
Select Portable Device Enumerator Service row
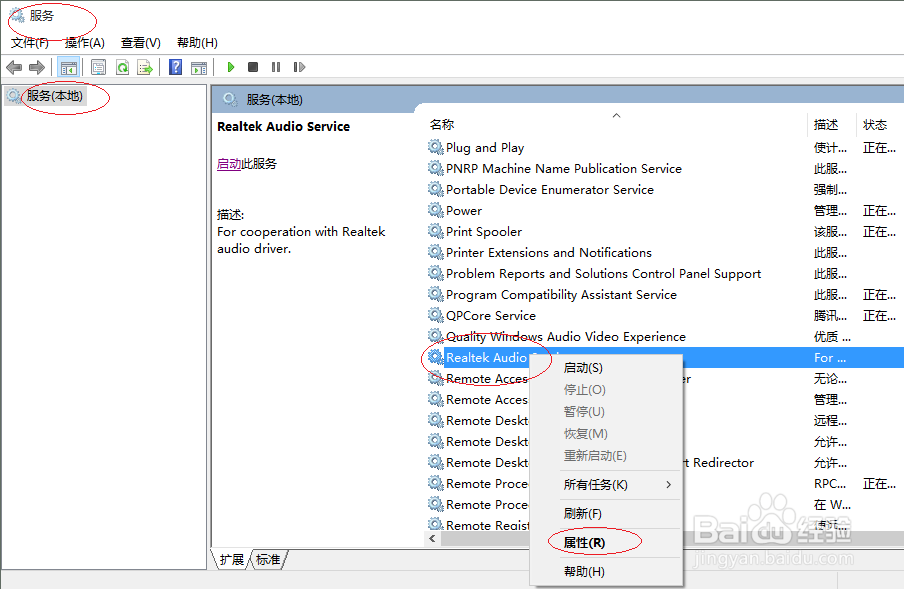tap(665, 189)
